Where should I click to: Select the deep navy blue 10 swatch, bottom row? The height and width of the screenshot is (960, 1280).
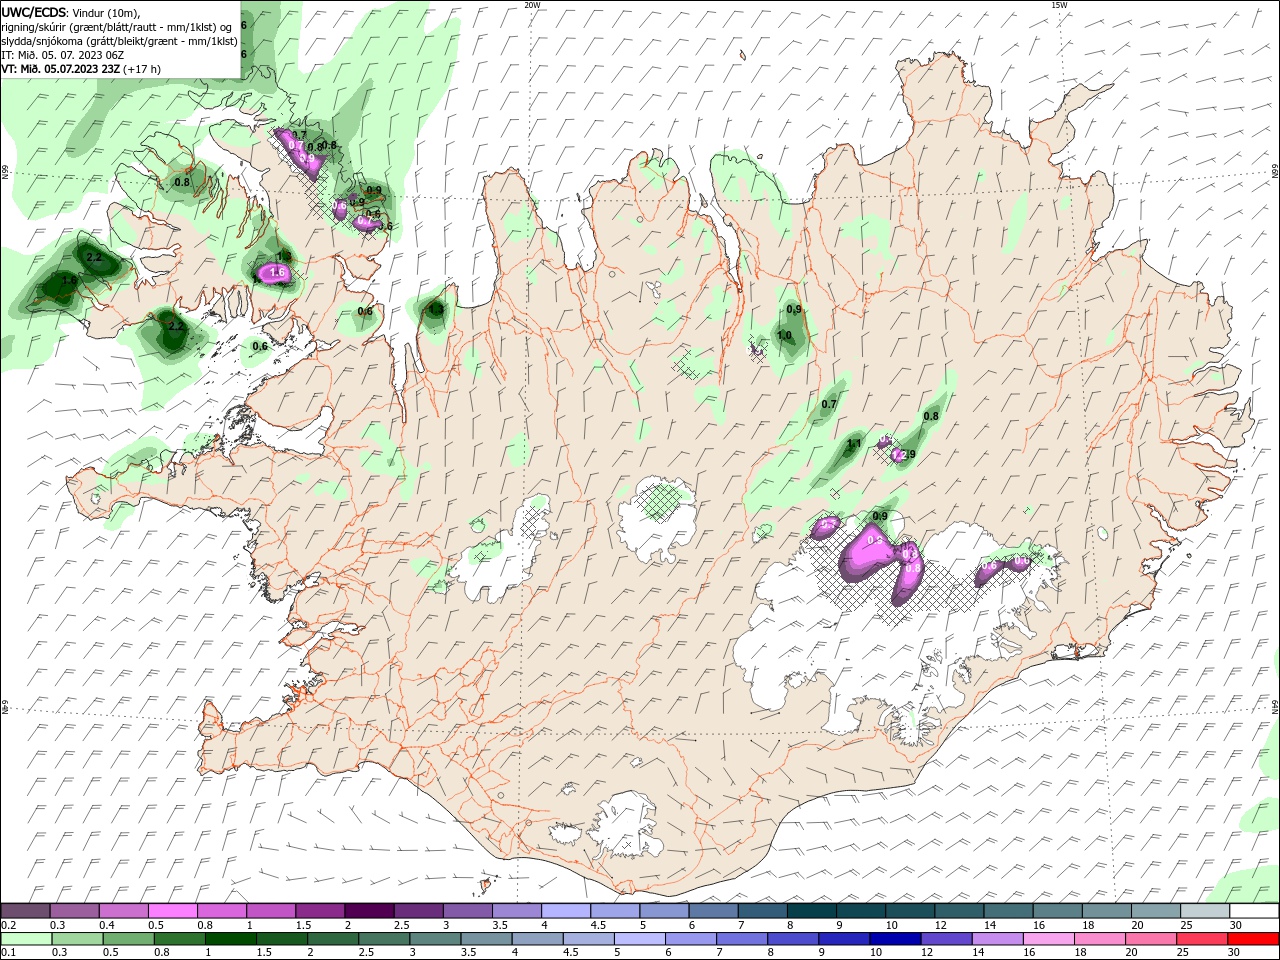click(896, 939)
